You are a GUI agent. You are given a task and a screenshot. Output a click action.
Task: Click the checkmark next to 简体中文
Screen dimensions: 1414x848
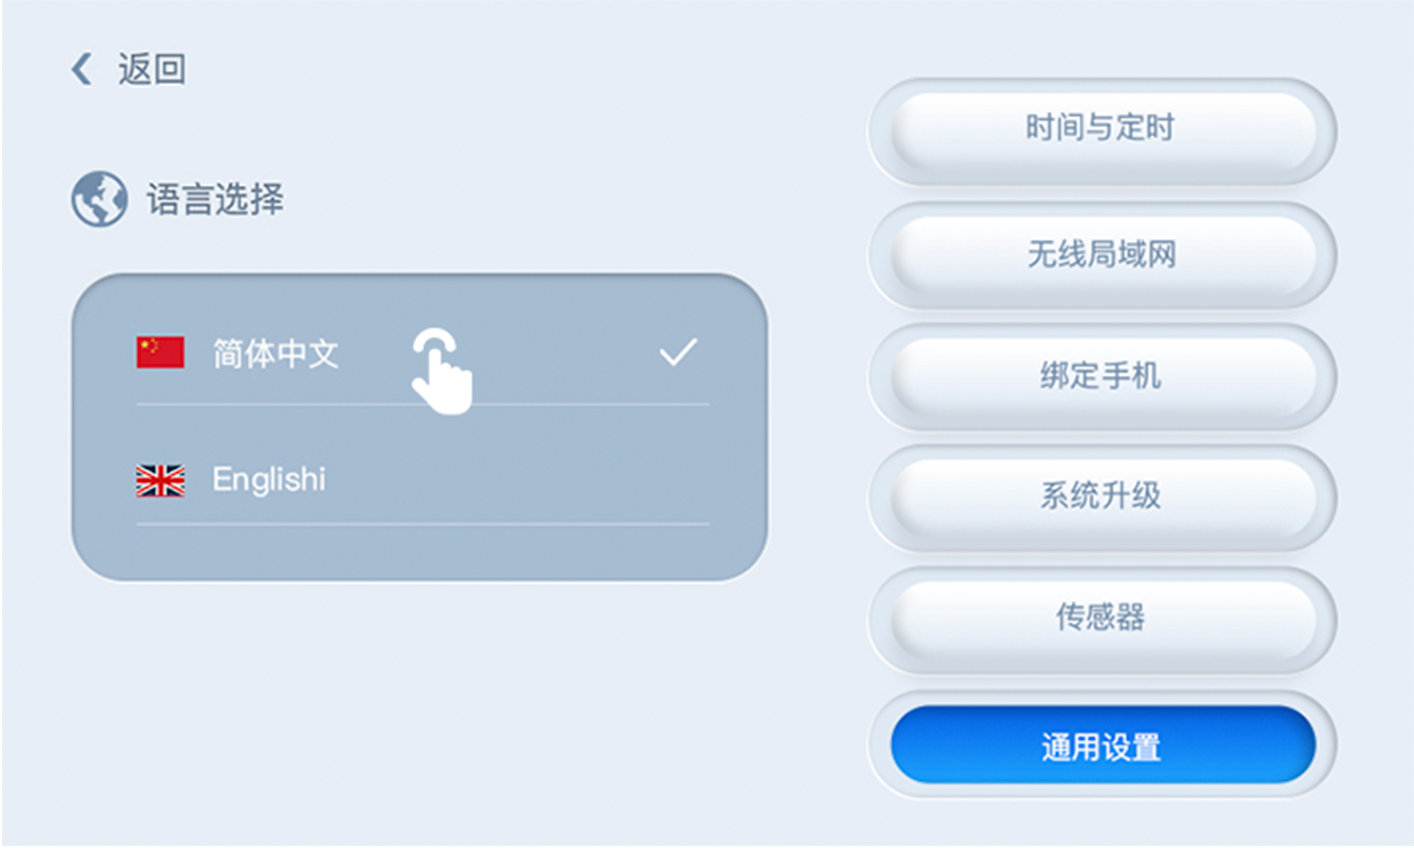[x=678, y=352]
